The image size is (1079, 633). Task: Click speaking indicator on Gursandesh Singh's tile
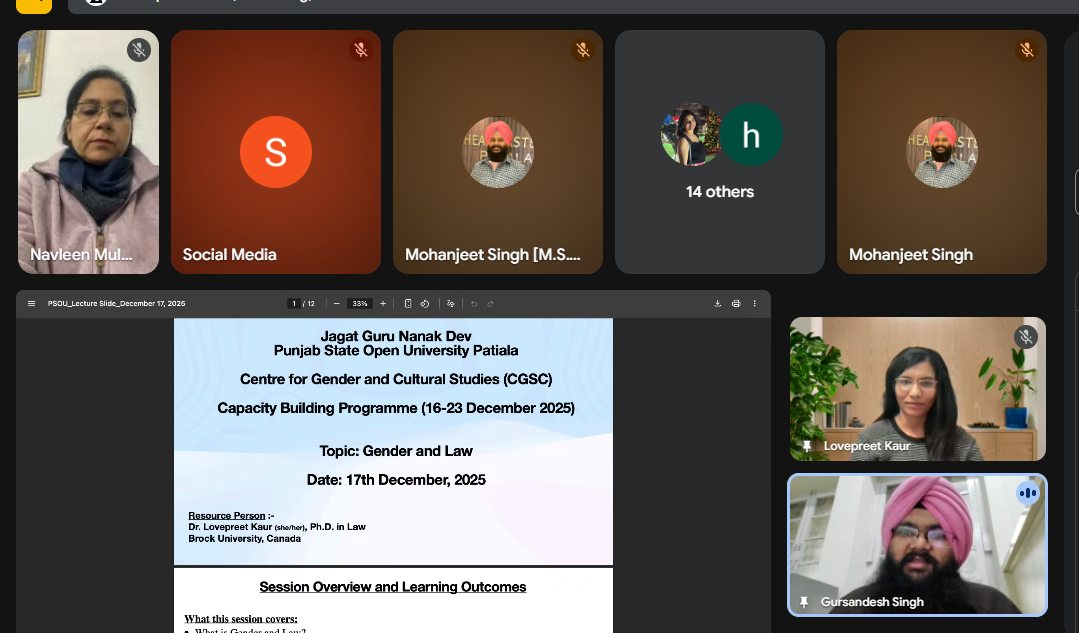(x=1028, y=492)
